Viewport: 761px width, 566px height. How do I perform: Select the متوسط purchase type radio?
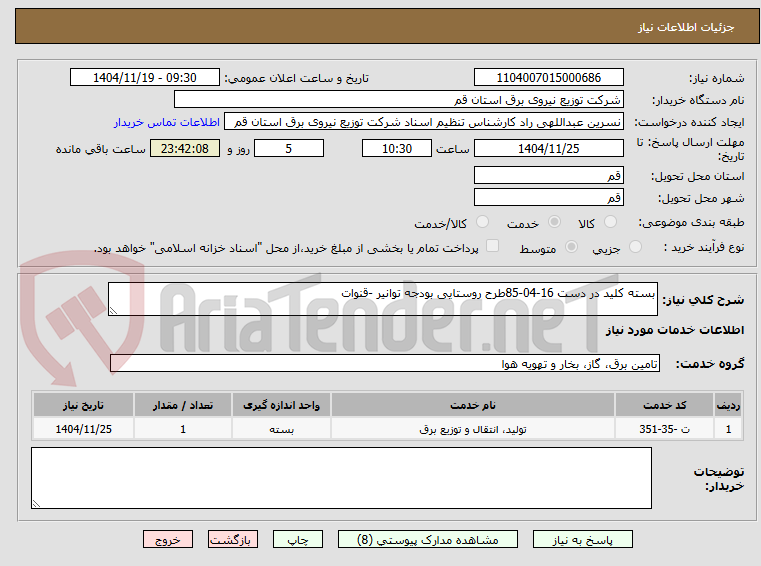coord(571,247)
